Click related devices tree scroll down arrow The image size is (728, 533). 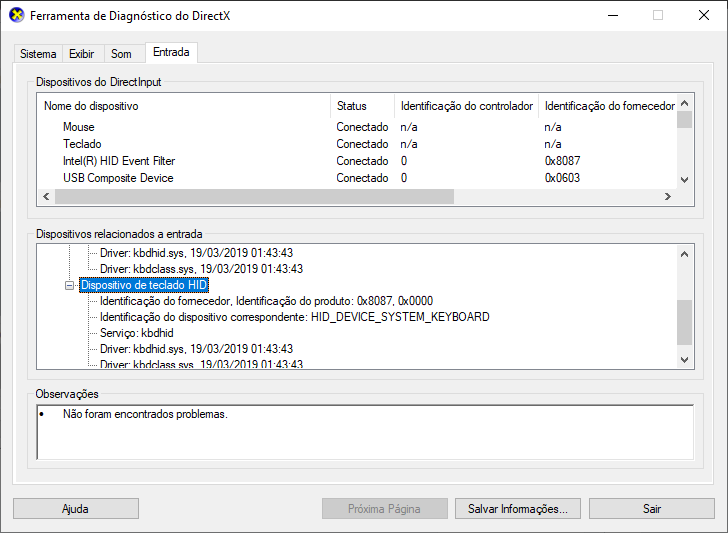[684, 359]
